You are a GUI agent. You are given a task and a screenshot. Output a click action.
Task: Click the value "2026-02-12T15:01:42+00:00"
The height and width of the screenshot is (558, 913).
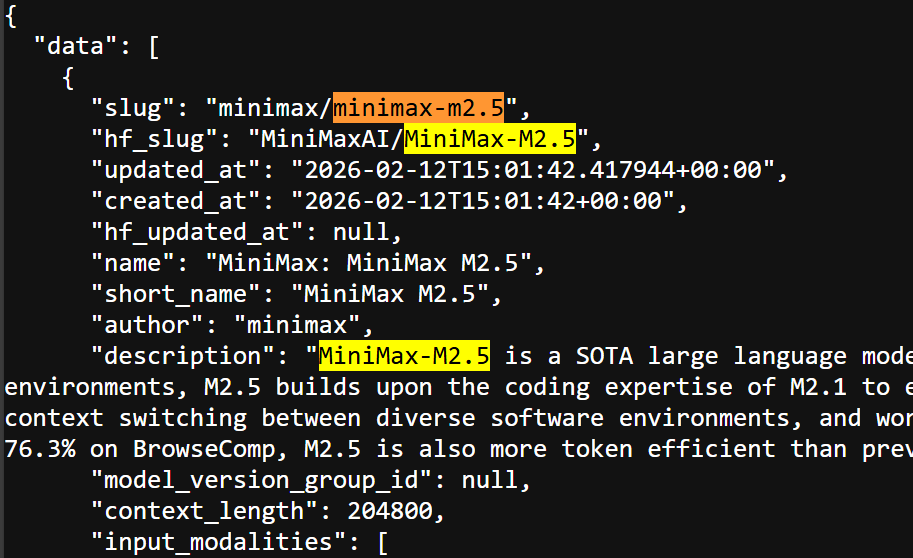click(483, 200)
